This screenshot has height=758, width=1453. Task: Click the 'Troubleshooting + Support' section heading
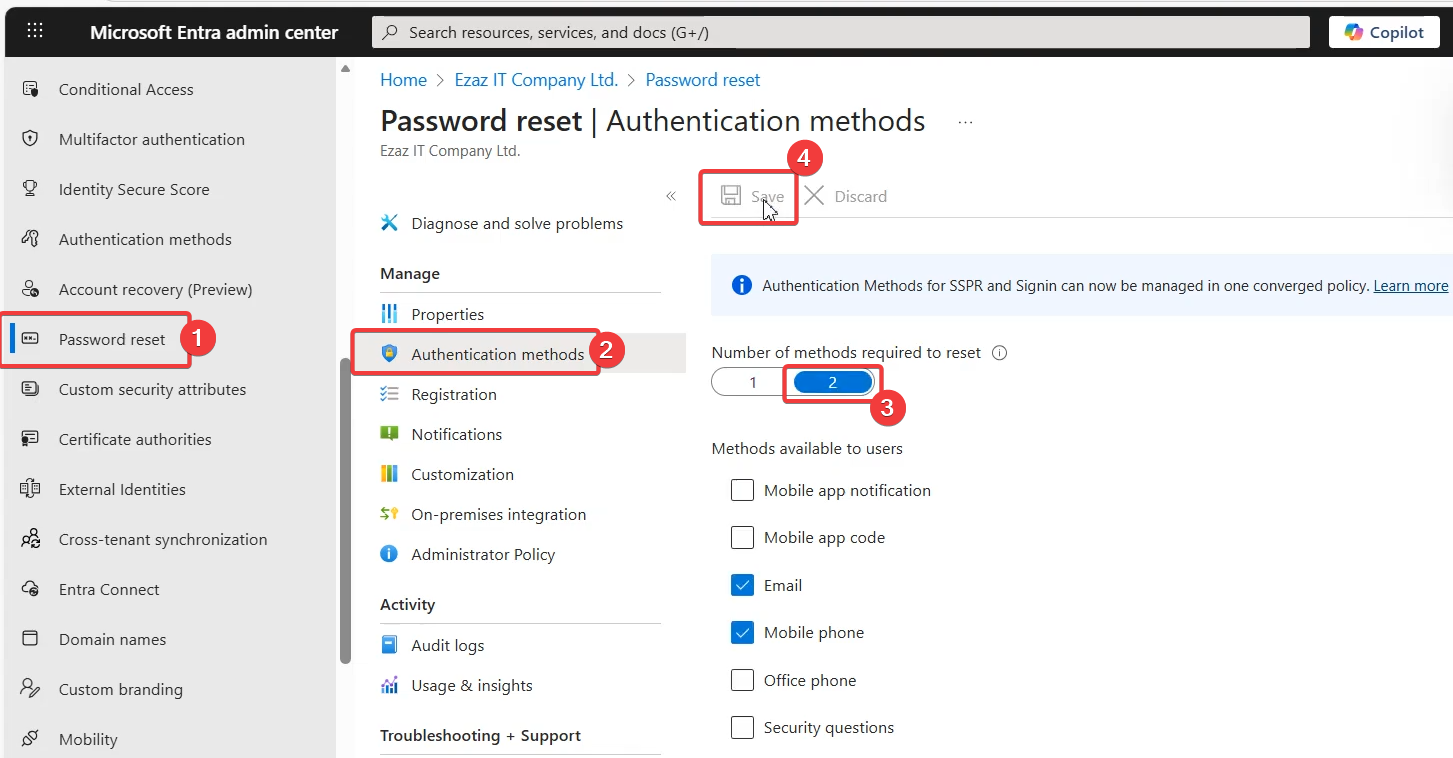pos(480,735)
